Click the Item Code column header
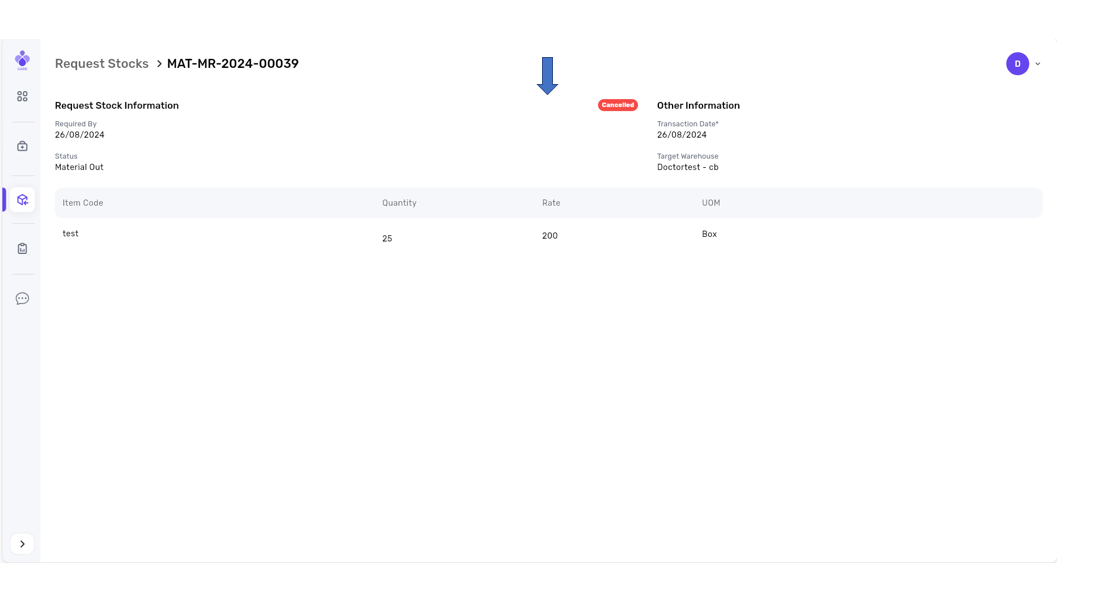 point(82,203)
